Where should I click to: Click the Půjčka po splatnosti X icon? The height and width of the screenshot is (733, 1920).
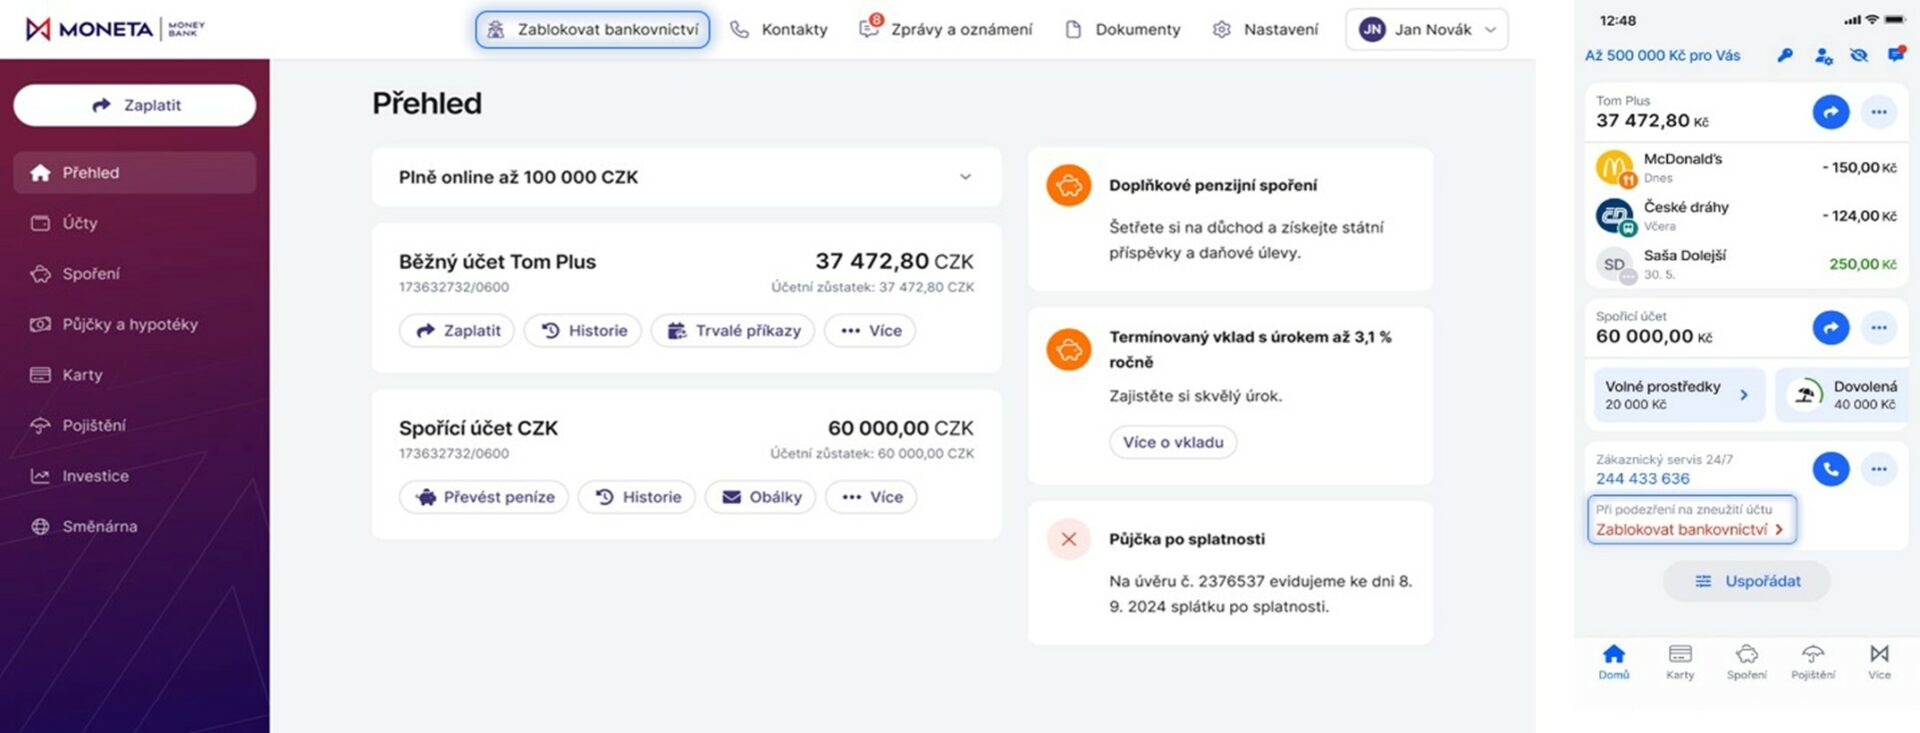[1069, 540]
